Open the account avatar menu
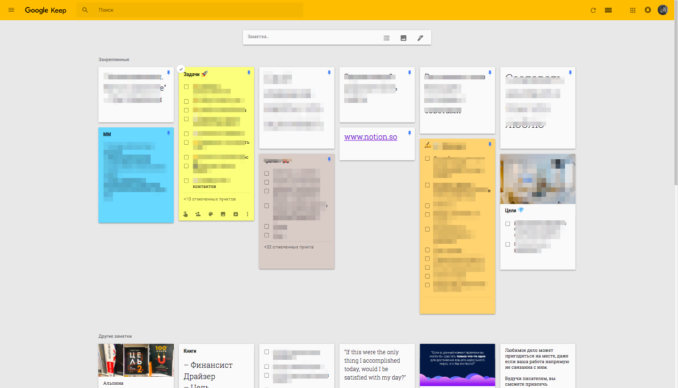Image resolution: width=678 pixels, height=388 pixels. [662, 10]
